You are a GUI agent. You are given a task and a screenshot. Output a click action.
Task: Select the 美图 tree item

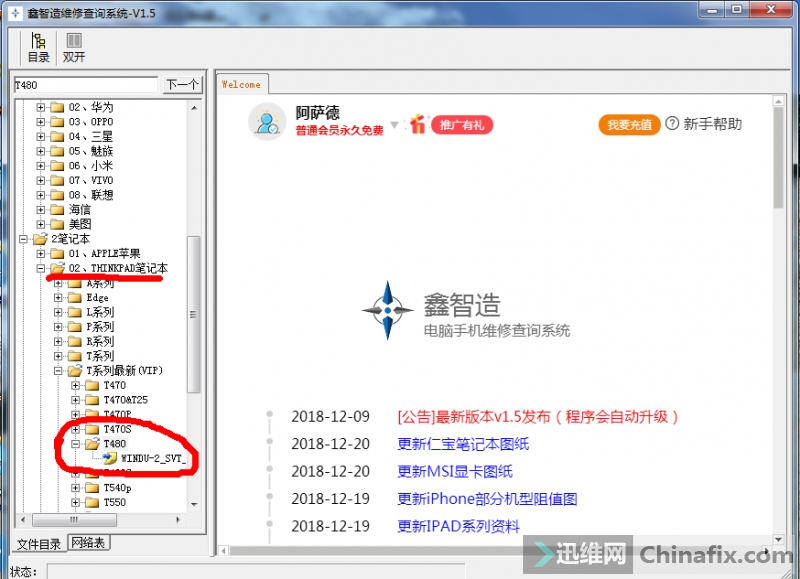coord(80,224)
